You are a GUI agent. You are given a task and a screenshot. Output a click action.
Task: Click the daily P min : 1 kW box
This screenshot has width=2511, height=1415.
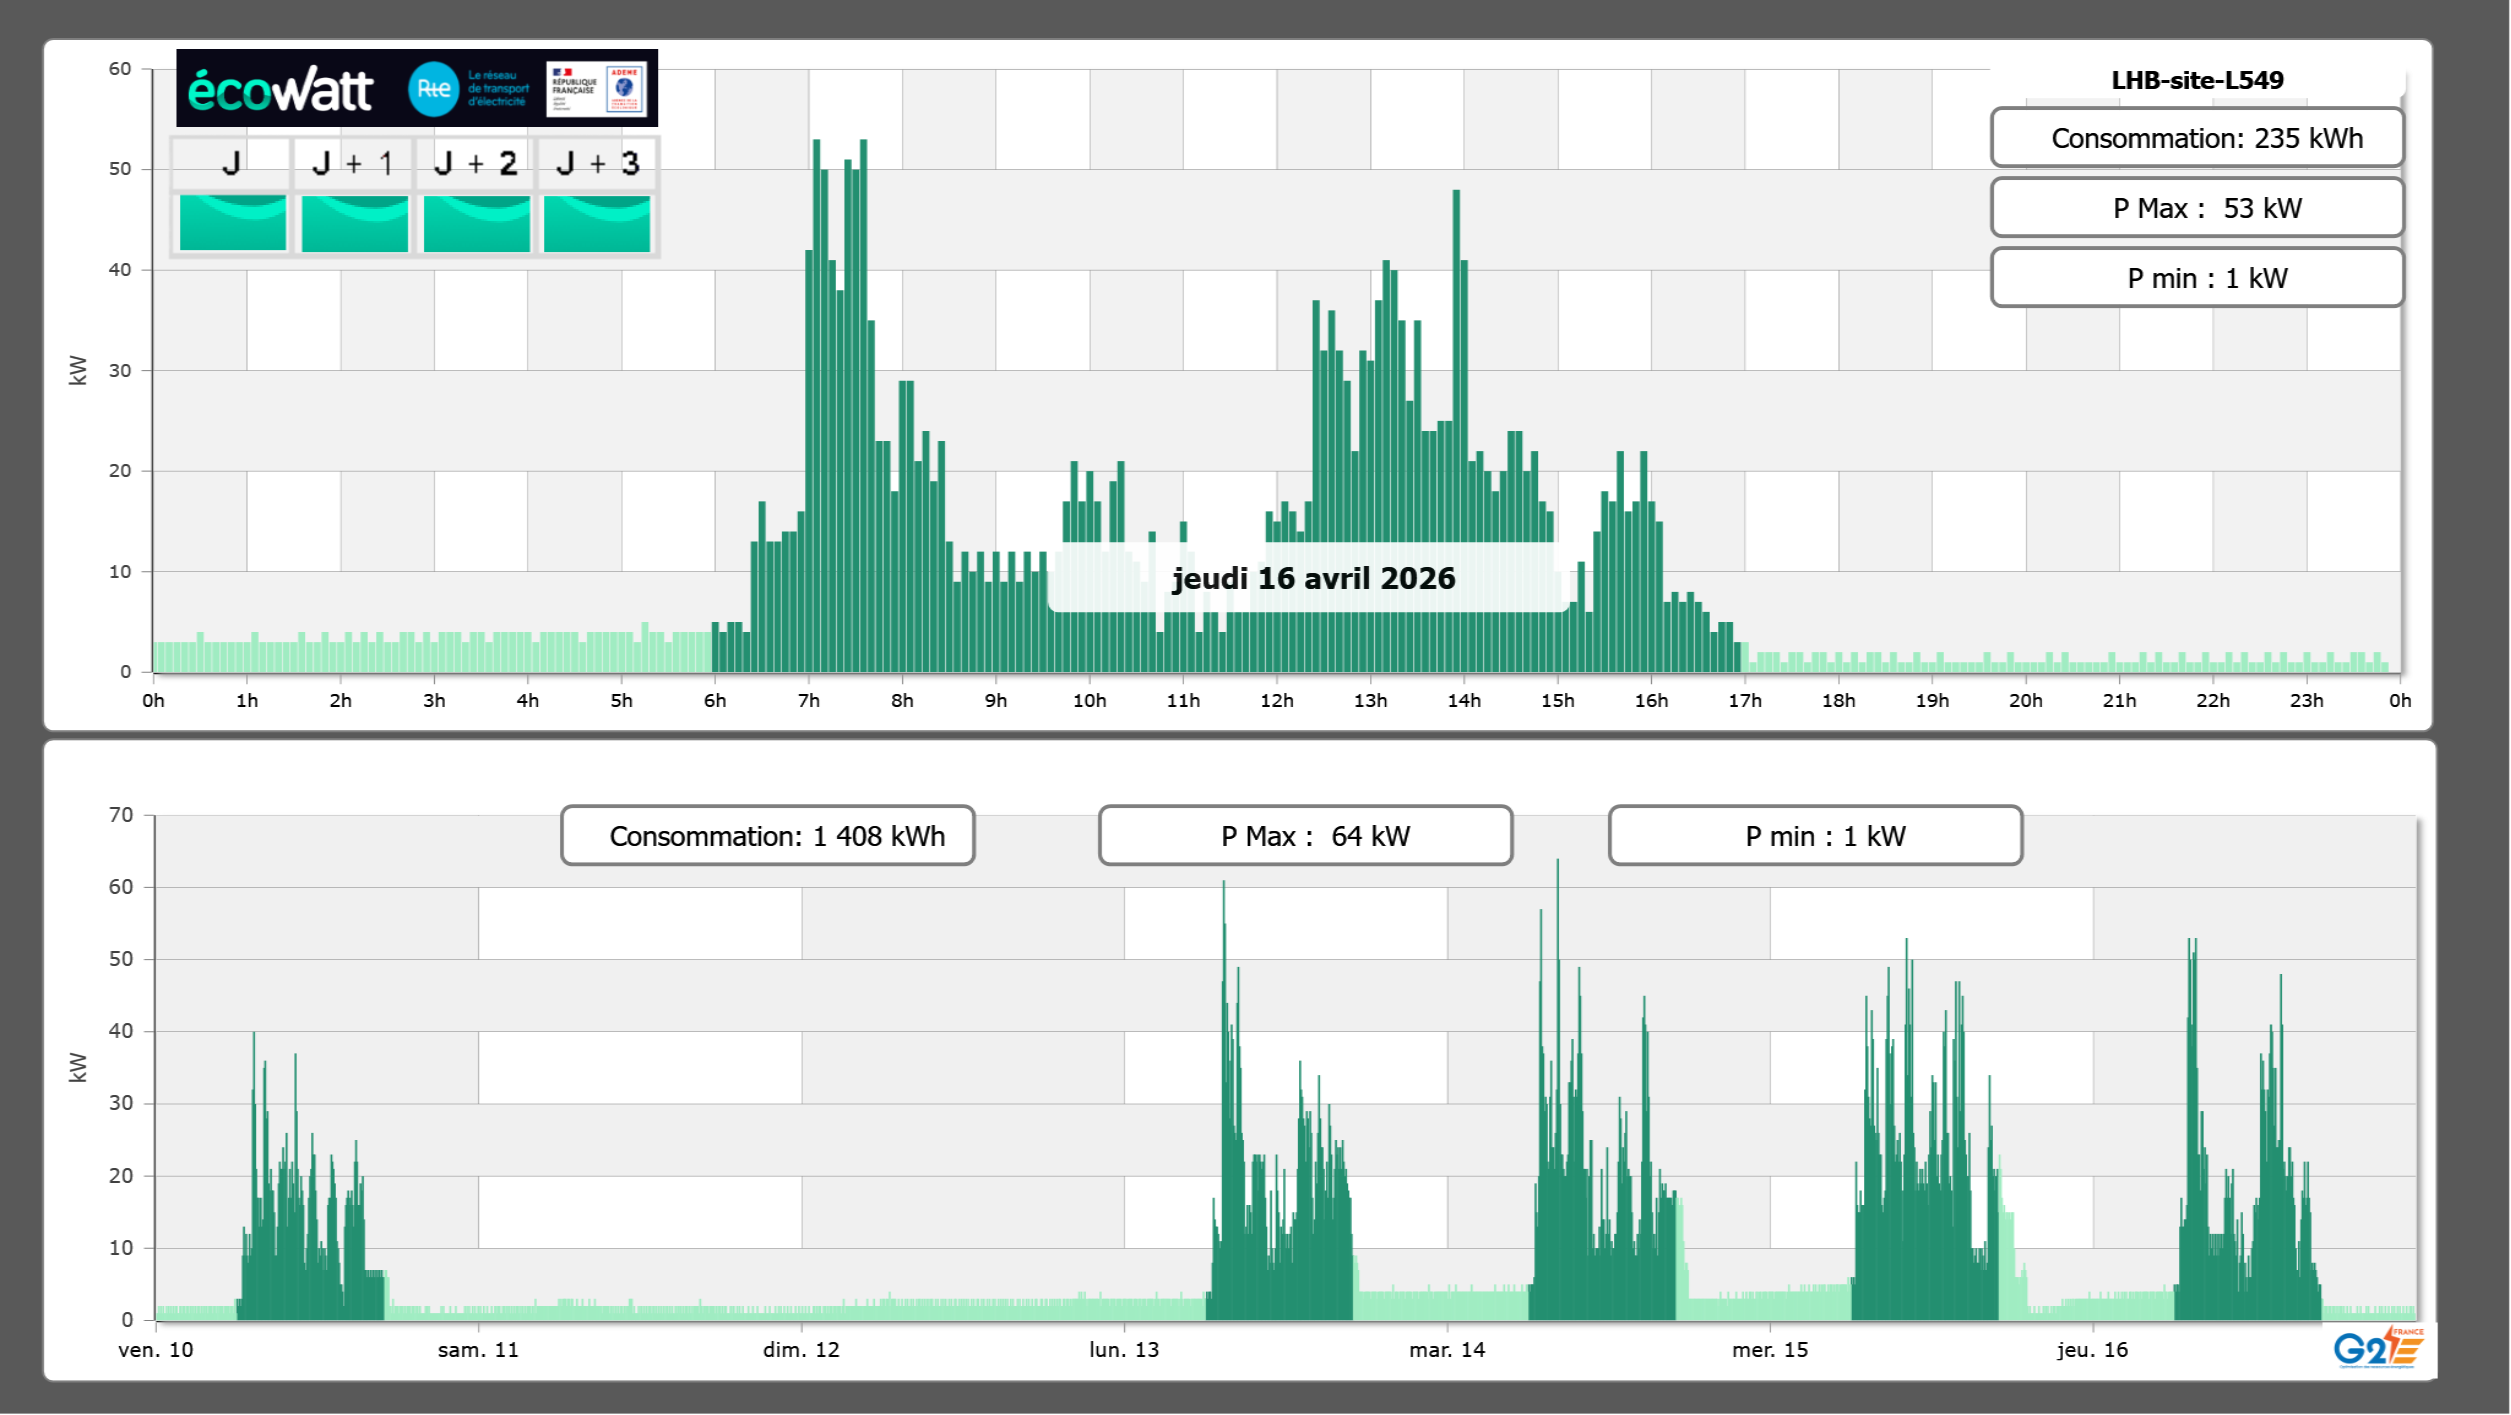point(2196,278)
